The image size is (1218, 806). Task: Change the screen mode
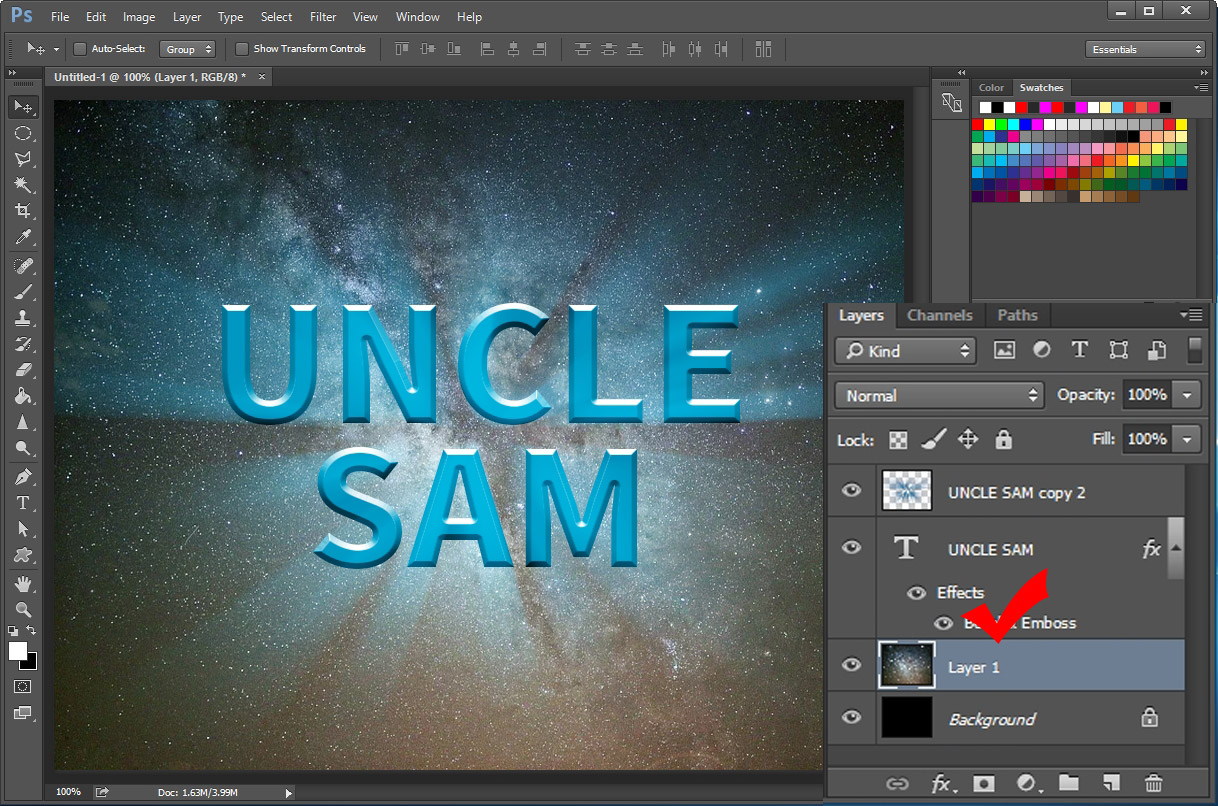23,713
